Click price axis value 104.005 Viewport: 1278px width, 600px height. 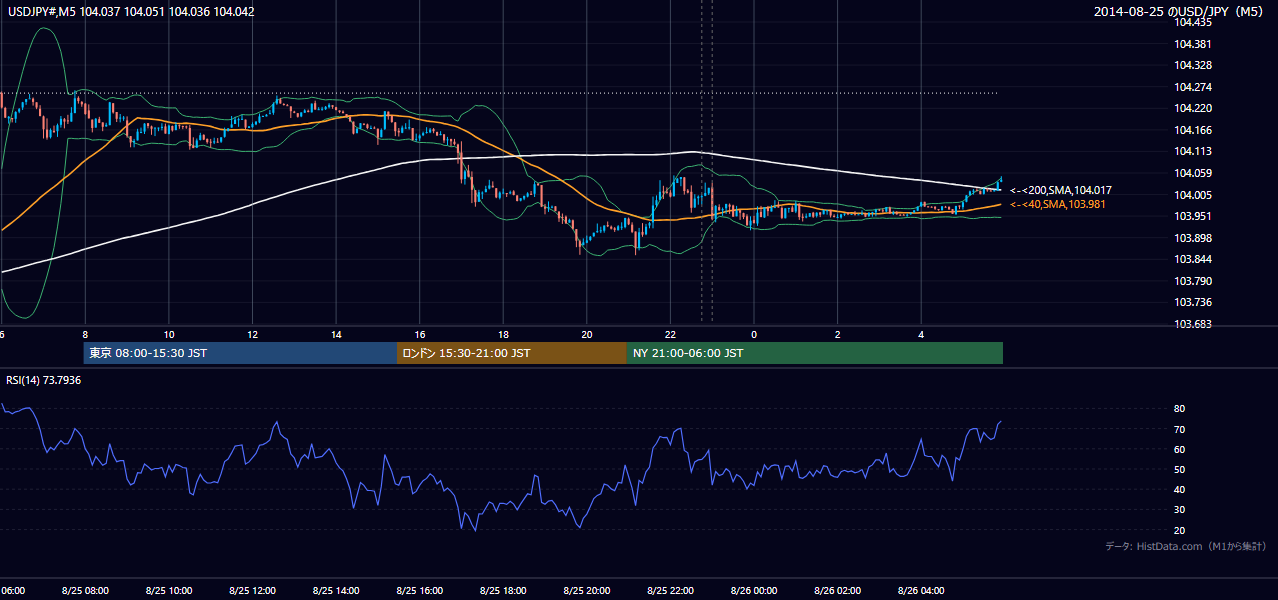[x=1193, y=195]
